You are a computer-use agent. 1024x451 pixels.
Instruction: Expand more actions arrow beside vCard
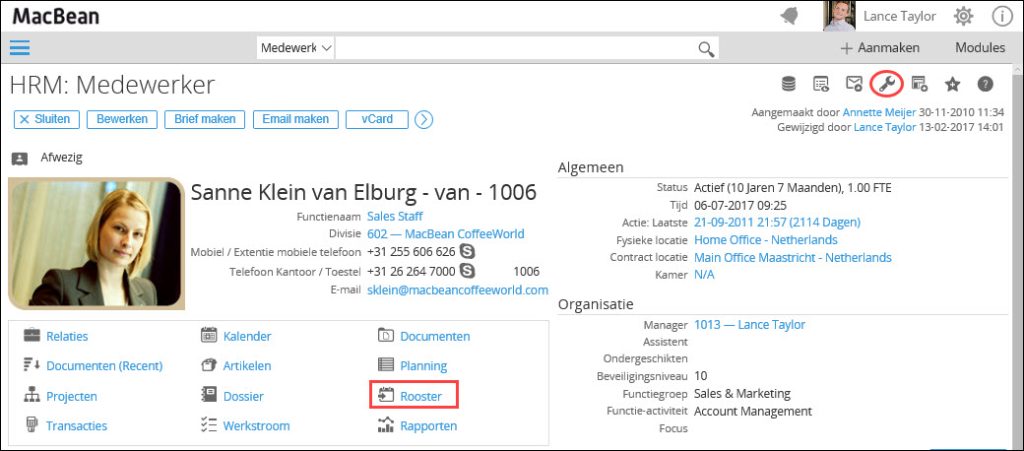(424, 119)
